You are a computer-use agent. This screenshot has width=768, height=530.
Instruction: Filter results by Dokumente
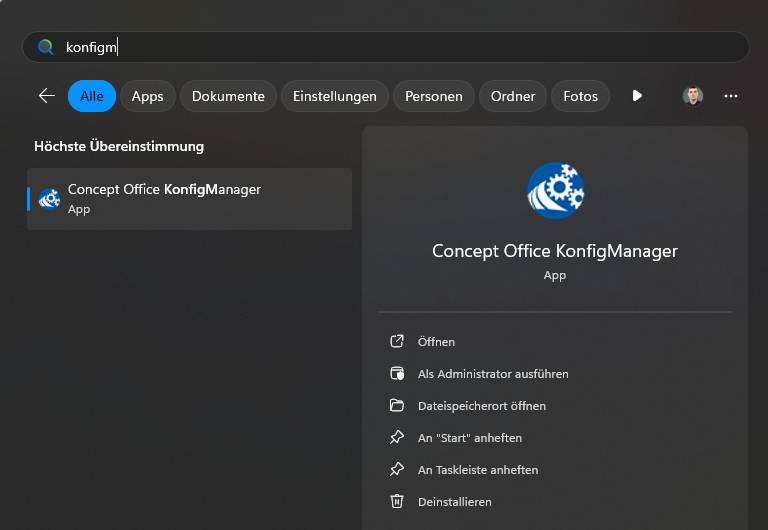[228, 96]
